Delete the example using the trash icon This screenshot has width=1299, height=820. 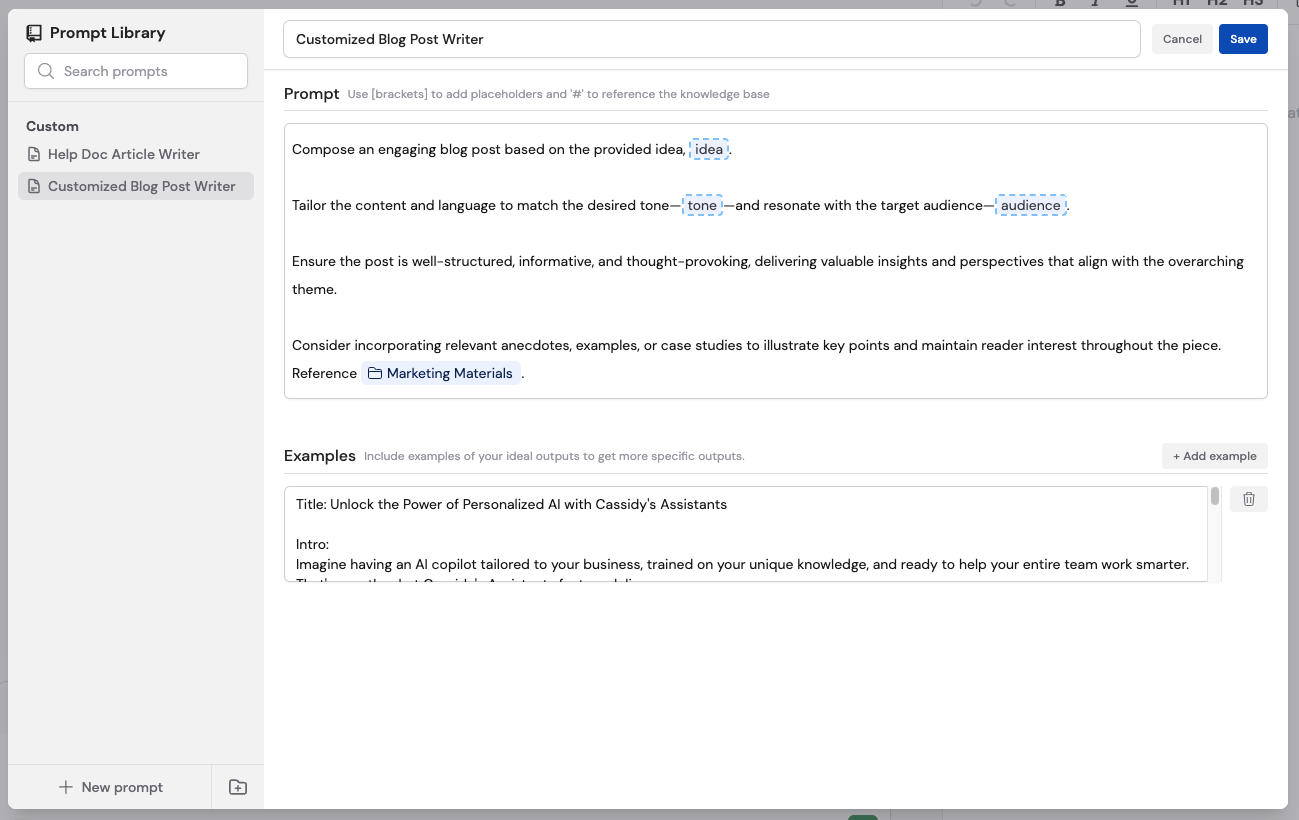[x=1248, y=498]
